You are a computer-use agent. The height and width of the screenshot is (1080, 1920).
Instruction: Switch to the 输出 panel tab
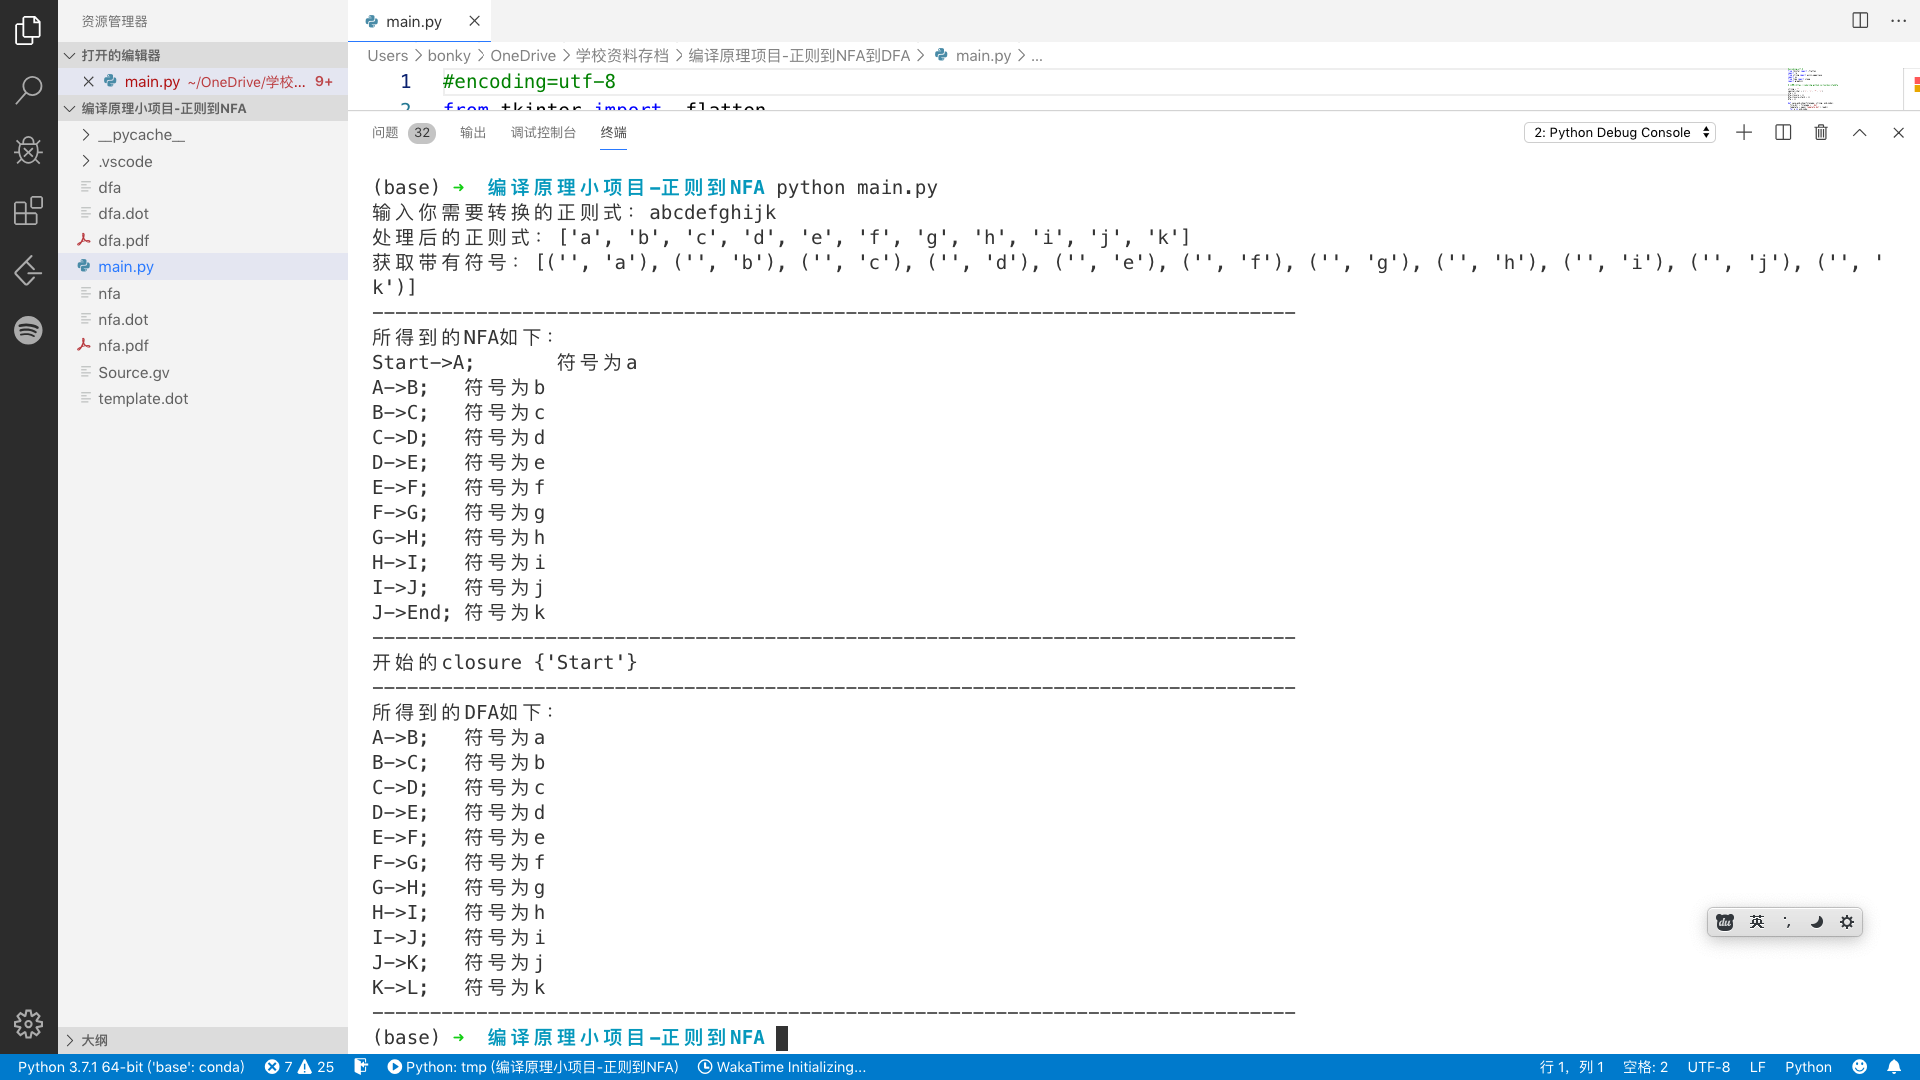point(472,131)
